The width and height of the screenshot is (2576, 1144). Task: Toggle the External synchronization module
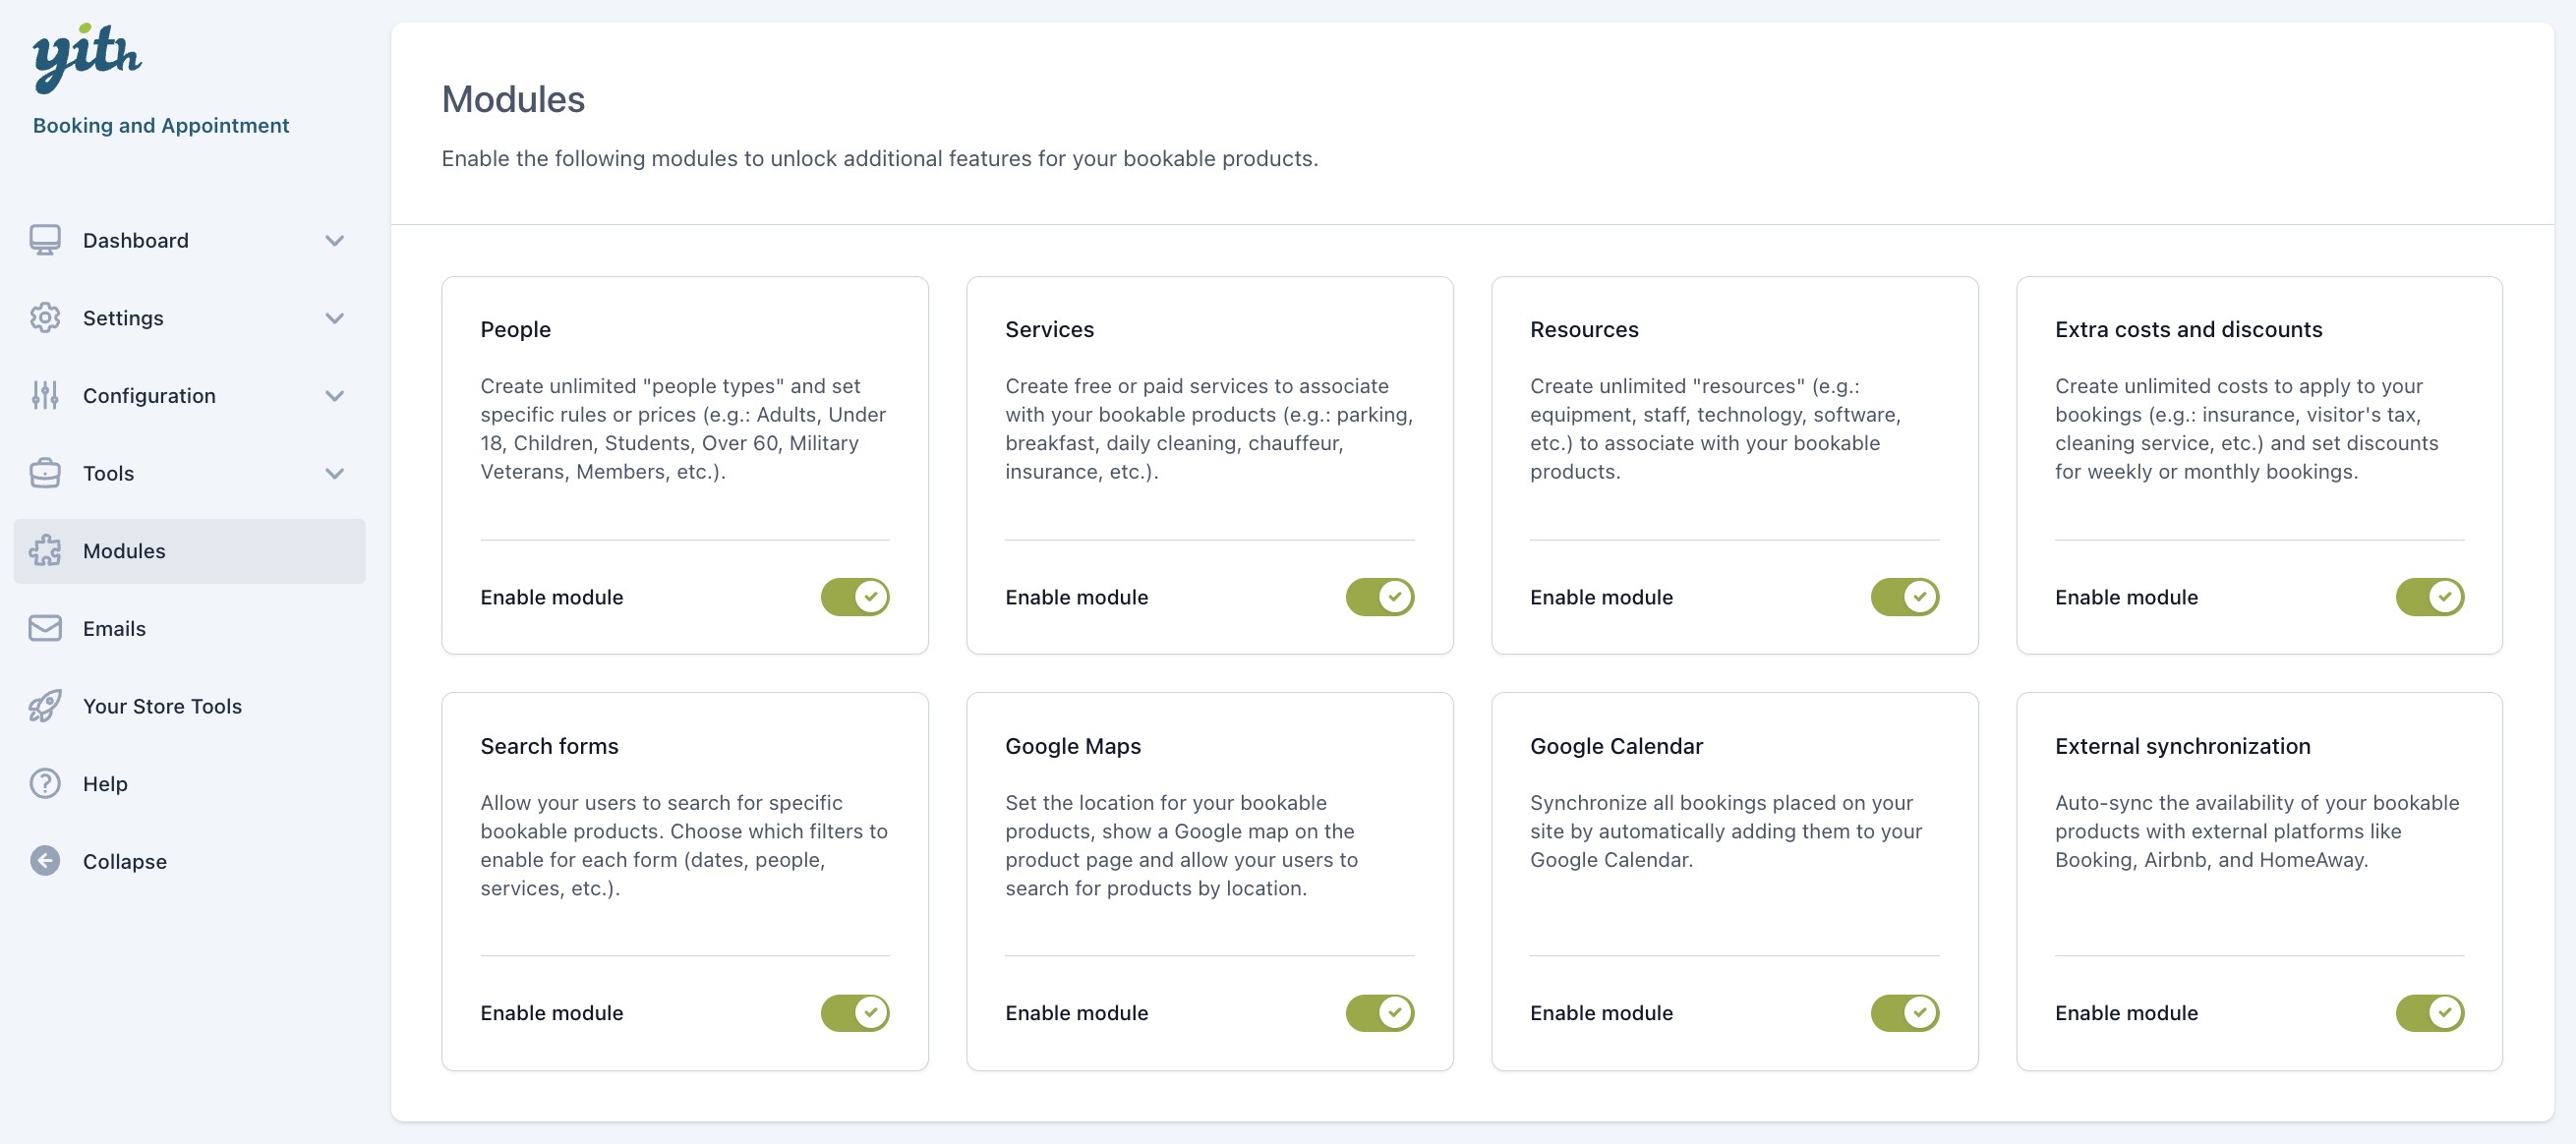[2429, 1013]
